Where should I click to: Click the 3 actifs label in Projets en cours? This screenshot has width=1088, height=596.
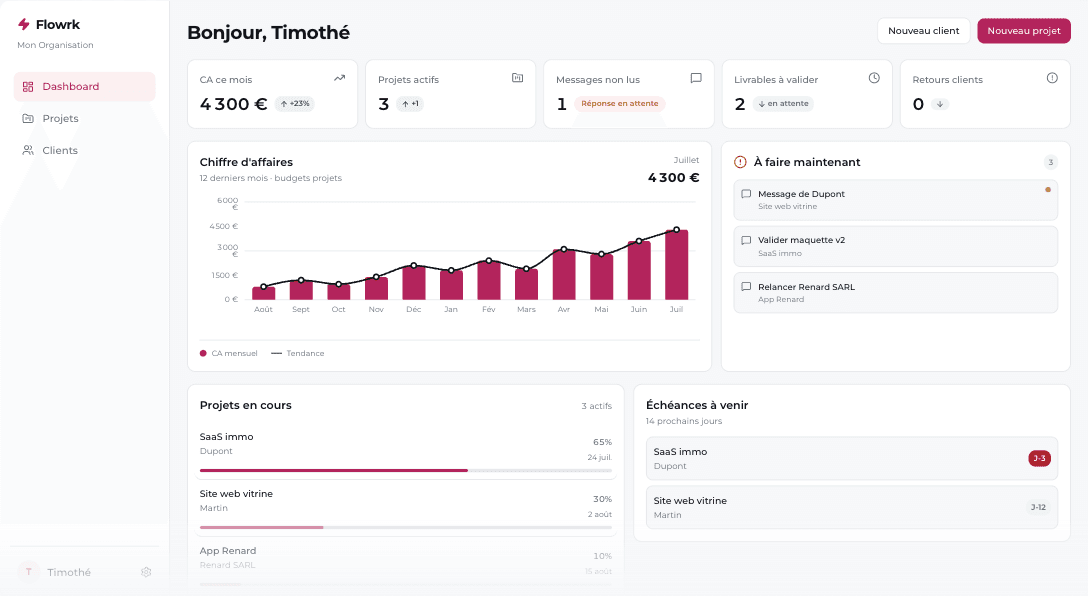(597, 406)
